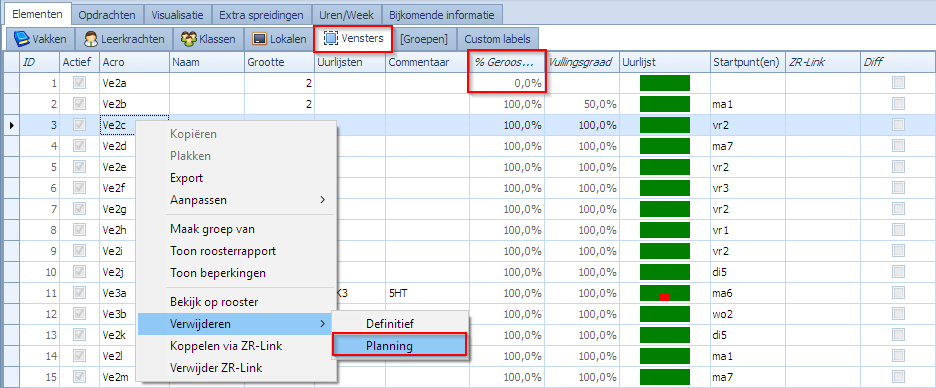936x388 pixels.
Task: Expand the Verwijderen submenu
Action: pyautogui.click(x=235, y=324)
